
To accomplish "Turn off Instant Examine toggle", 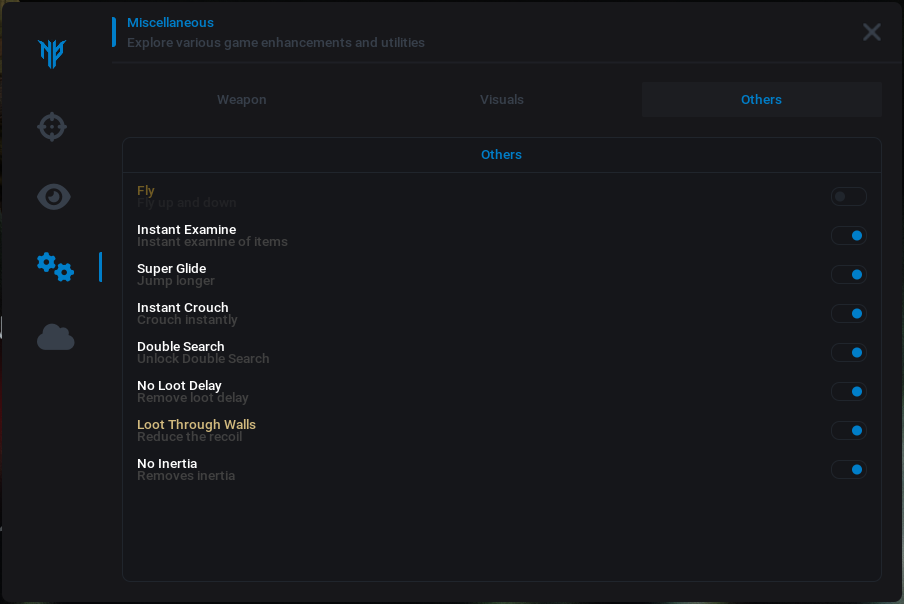I will click(848, 236).
